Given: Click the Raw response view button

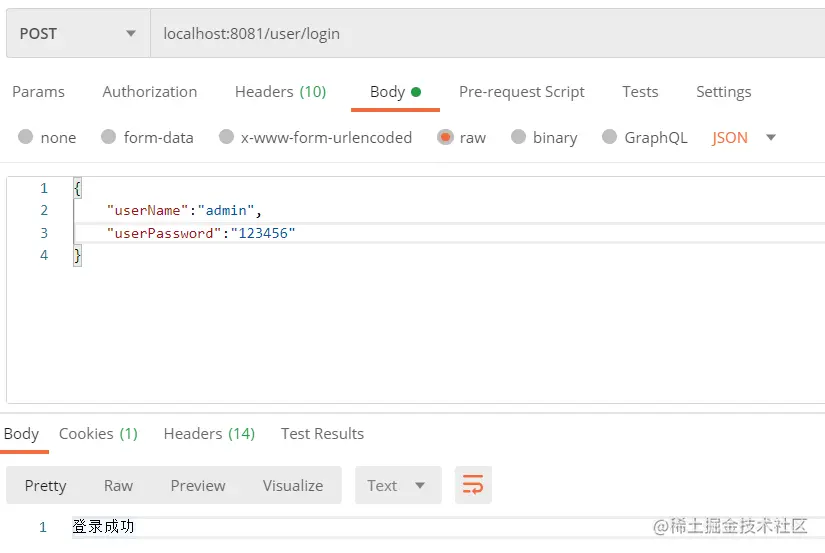Looking at the screenshot, I should (118, 486).
